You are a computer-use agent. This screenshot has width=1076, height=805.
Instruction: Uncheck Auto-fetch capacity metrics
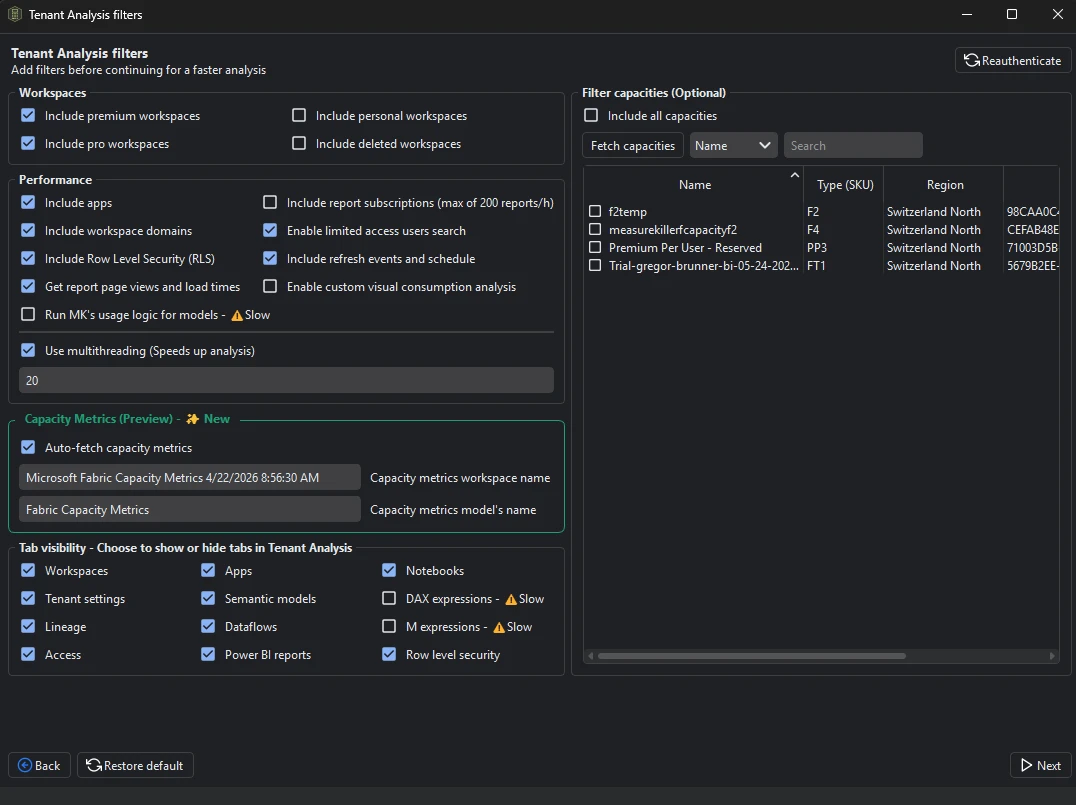coord(28,447)
